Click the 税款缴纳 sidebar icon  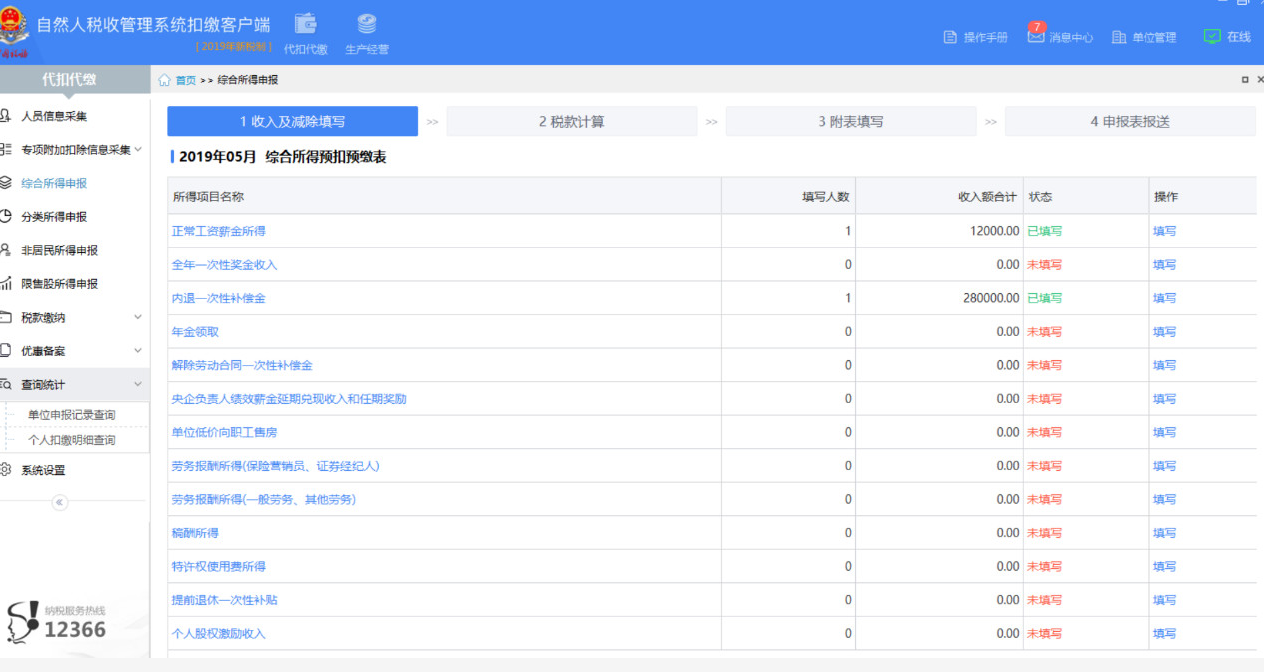pyautogui.click(x=6, y=317)
